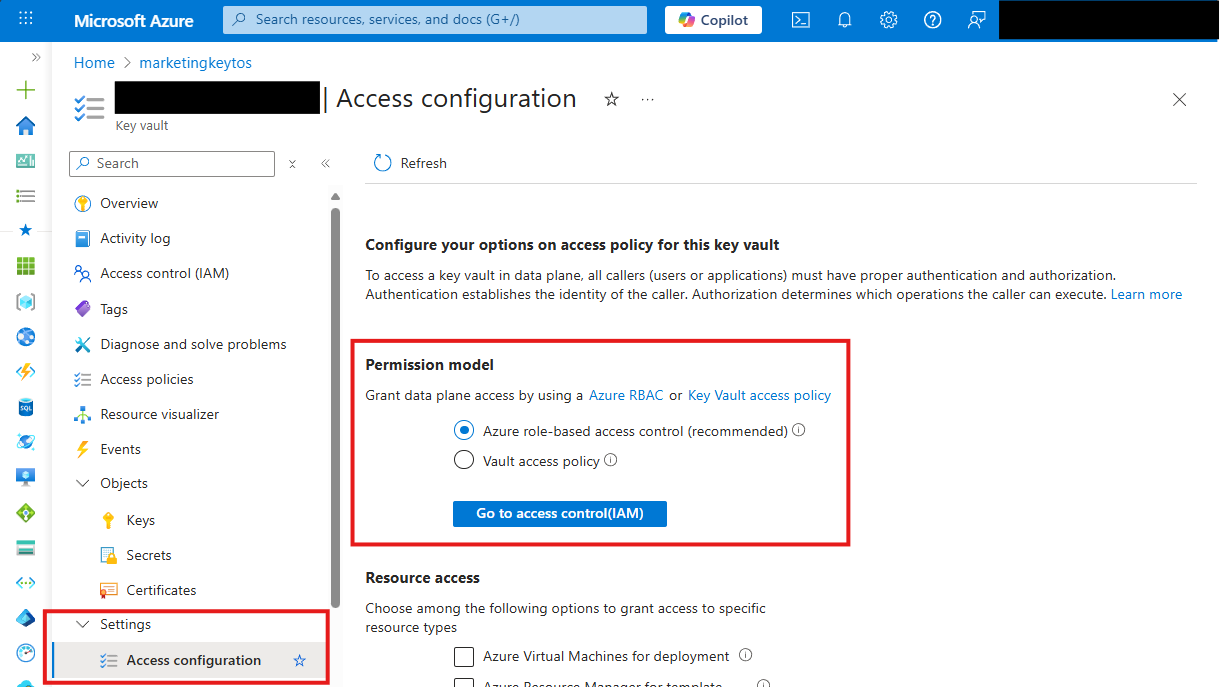1220x687 pixels.
Task: Open the Azure portal waffle menu
Action: 26,20
